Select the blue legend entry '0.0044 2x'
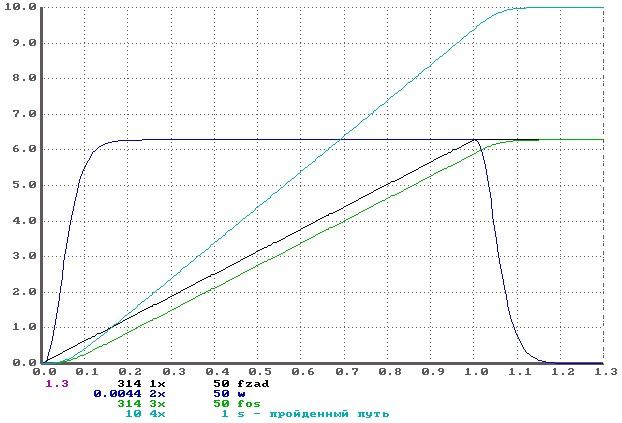The width and height of the screenshot is (622, 423). point(129,394)
